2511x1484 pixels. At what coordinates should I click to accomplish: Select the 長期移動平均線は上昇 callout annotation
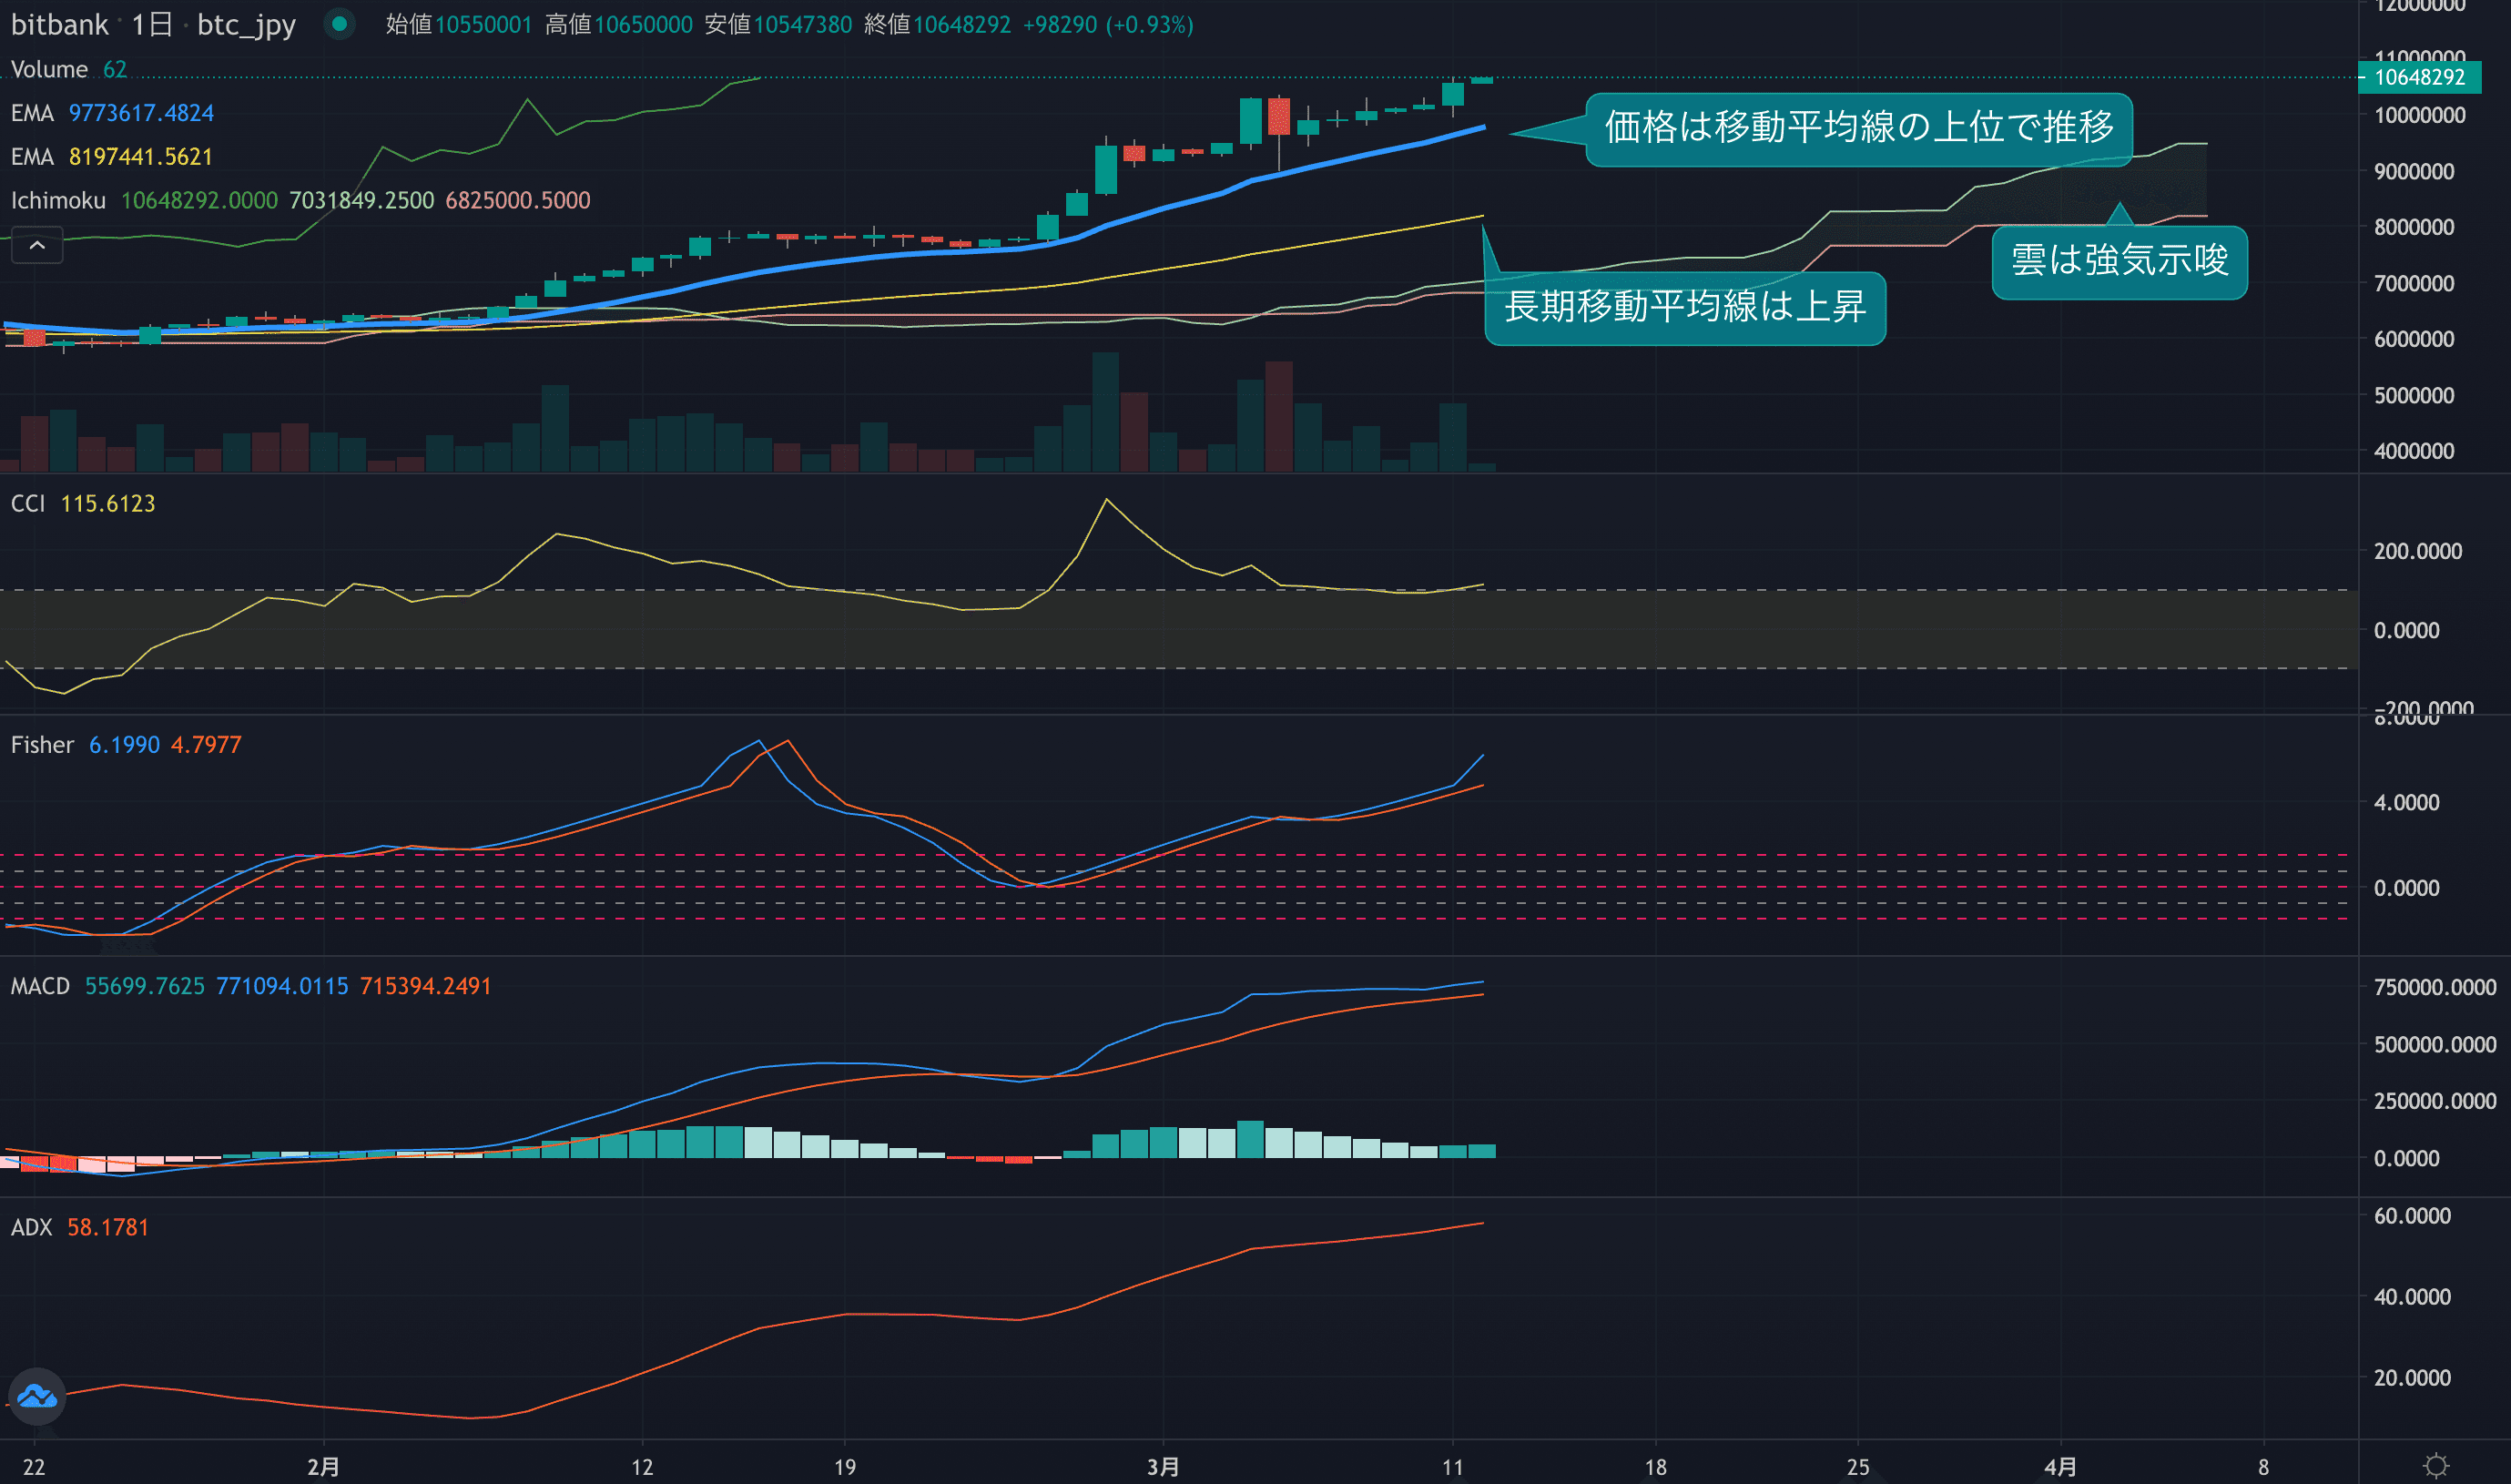[x=1685, y=307]
